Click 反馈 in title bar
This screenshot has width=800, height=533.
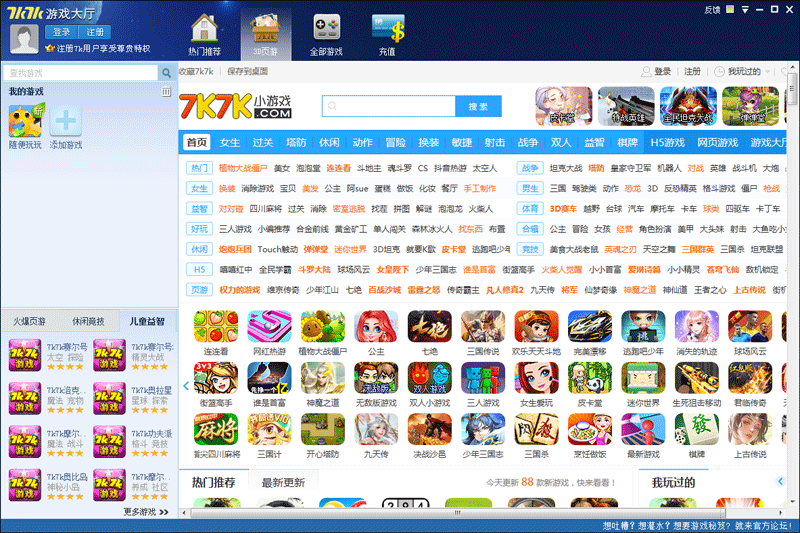[x=712, y=10]
